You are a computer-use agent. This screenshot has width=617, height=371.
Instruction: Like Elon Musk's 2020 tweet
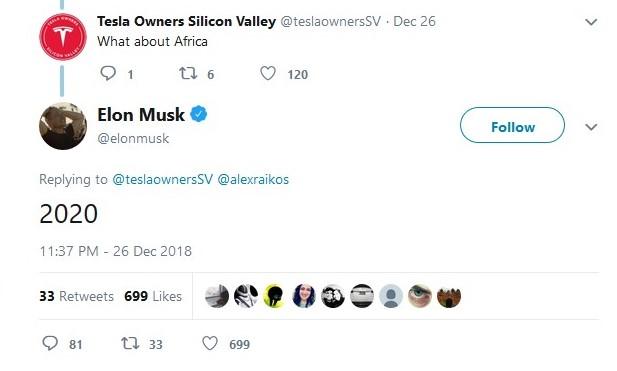pos(210,343)
